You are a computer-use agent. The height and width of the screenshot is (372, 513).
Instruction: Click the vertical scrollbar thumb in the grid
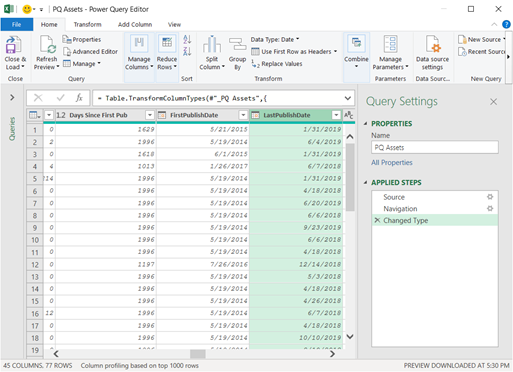[350, 177]
